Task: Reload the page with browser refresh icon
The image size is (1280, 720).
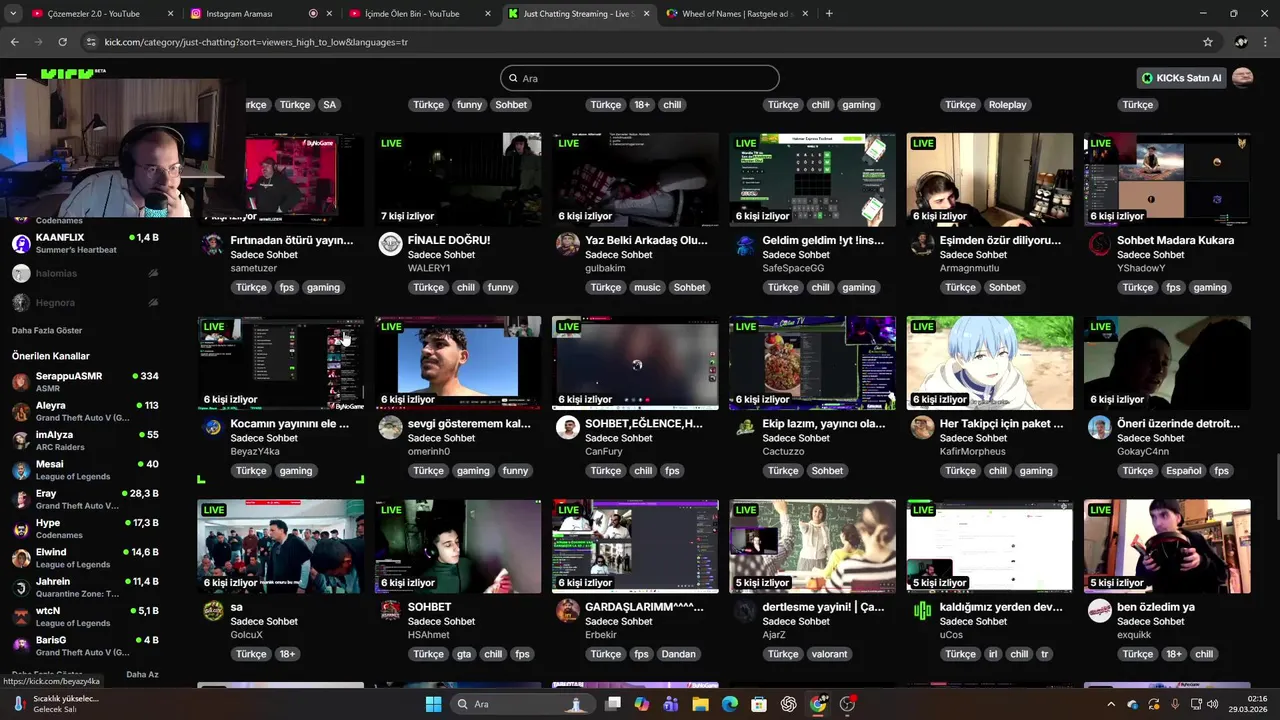Action: click(62, 42)
